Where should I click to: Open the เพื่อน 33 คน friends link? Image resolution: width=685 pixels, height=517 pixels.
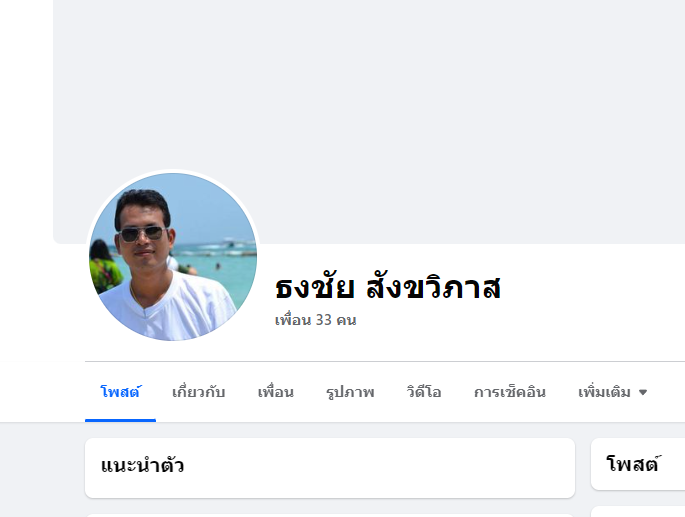pyautogui.click(x=315, y=320)
